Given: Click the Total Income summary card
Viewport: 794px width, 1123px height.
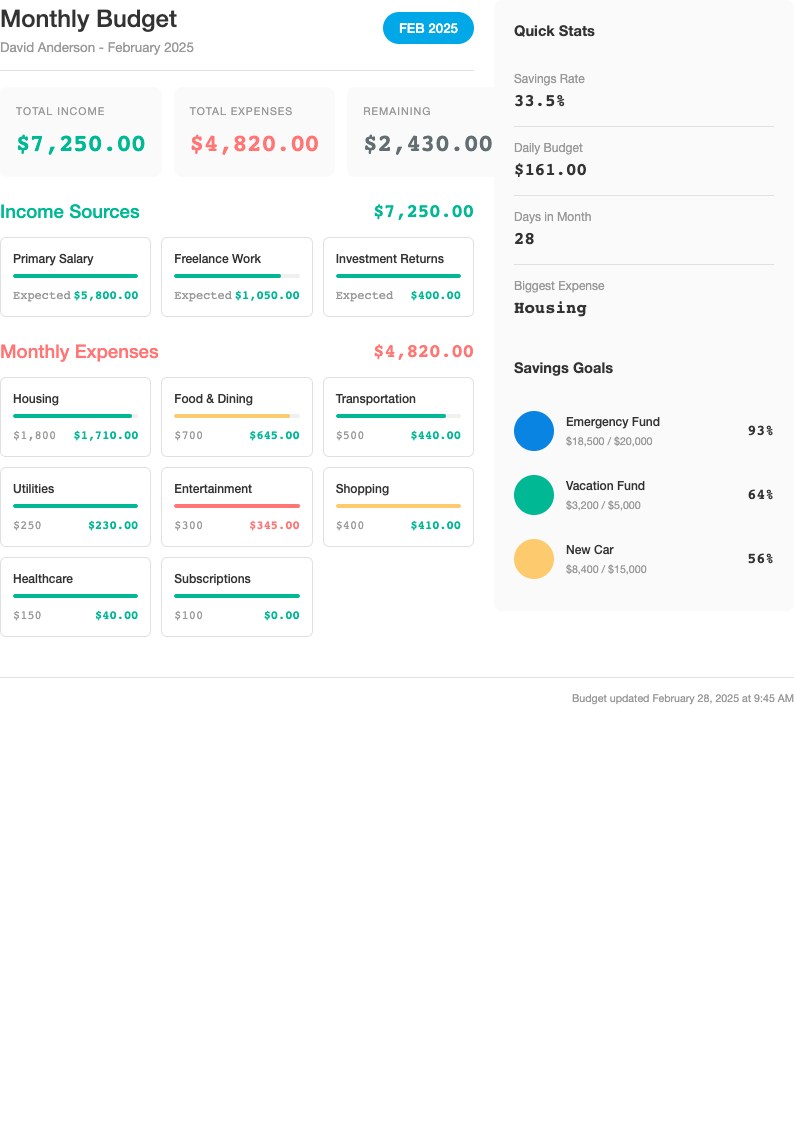Looking at the screenshot, I should 81,131.
